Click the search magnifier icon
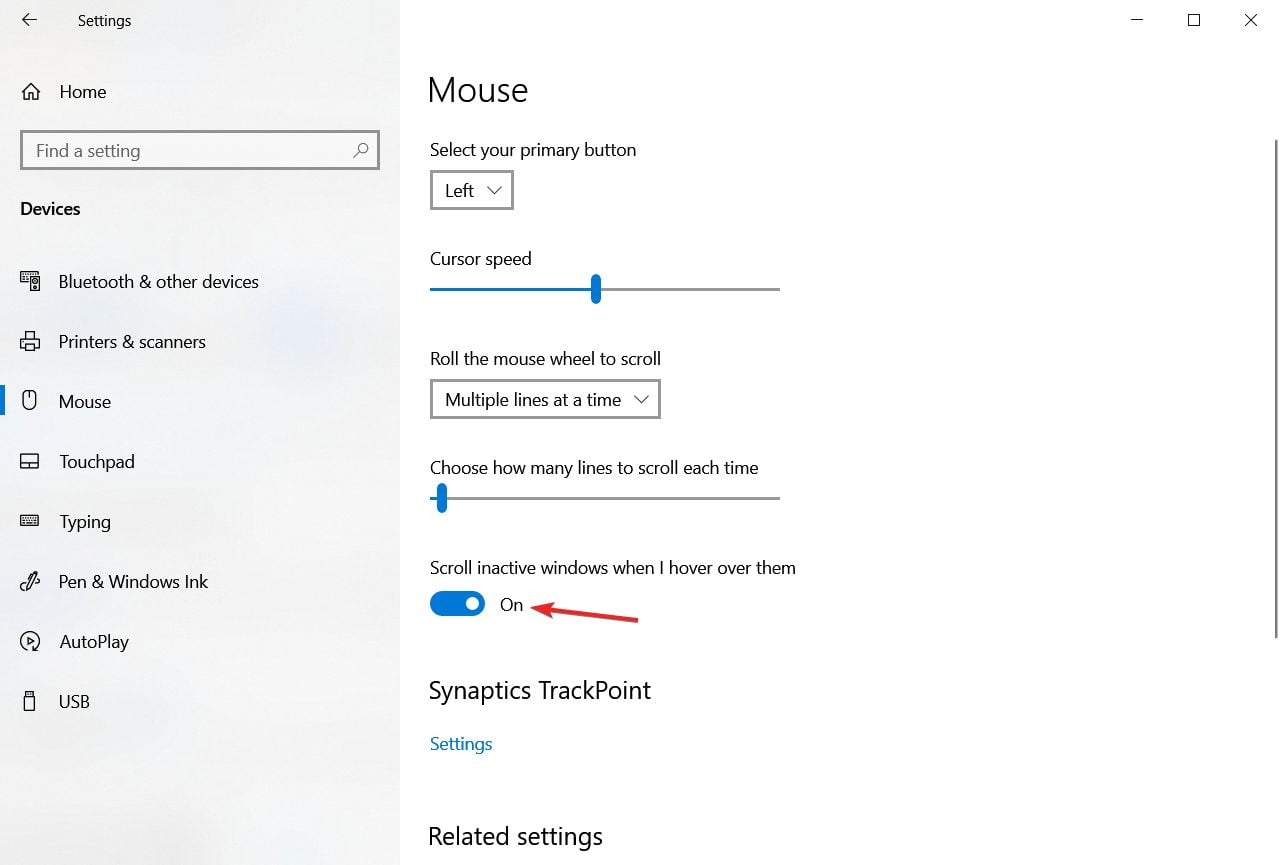 (361, 150)
